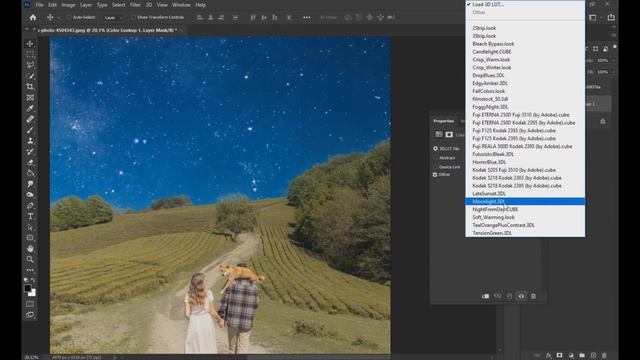Choose Load 3D LUT... option

click(525, 4)
